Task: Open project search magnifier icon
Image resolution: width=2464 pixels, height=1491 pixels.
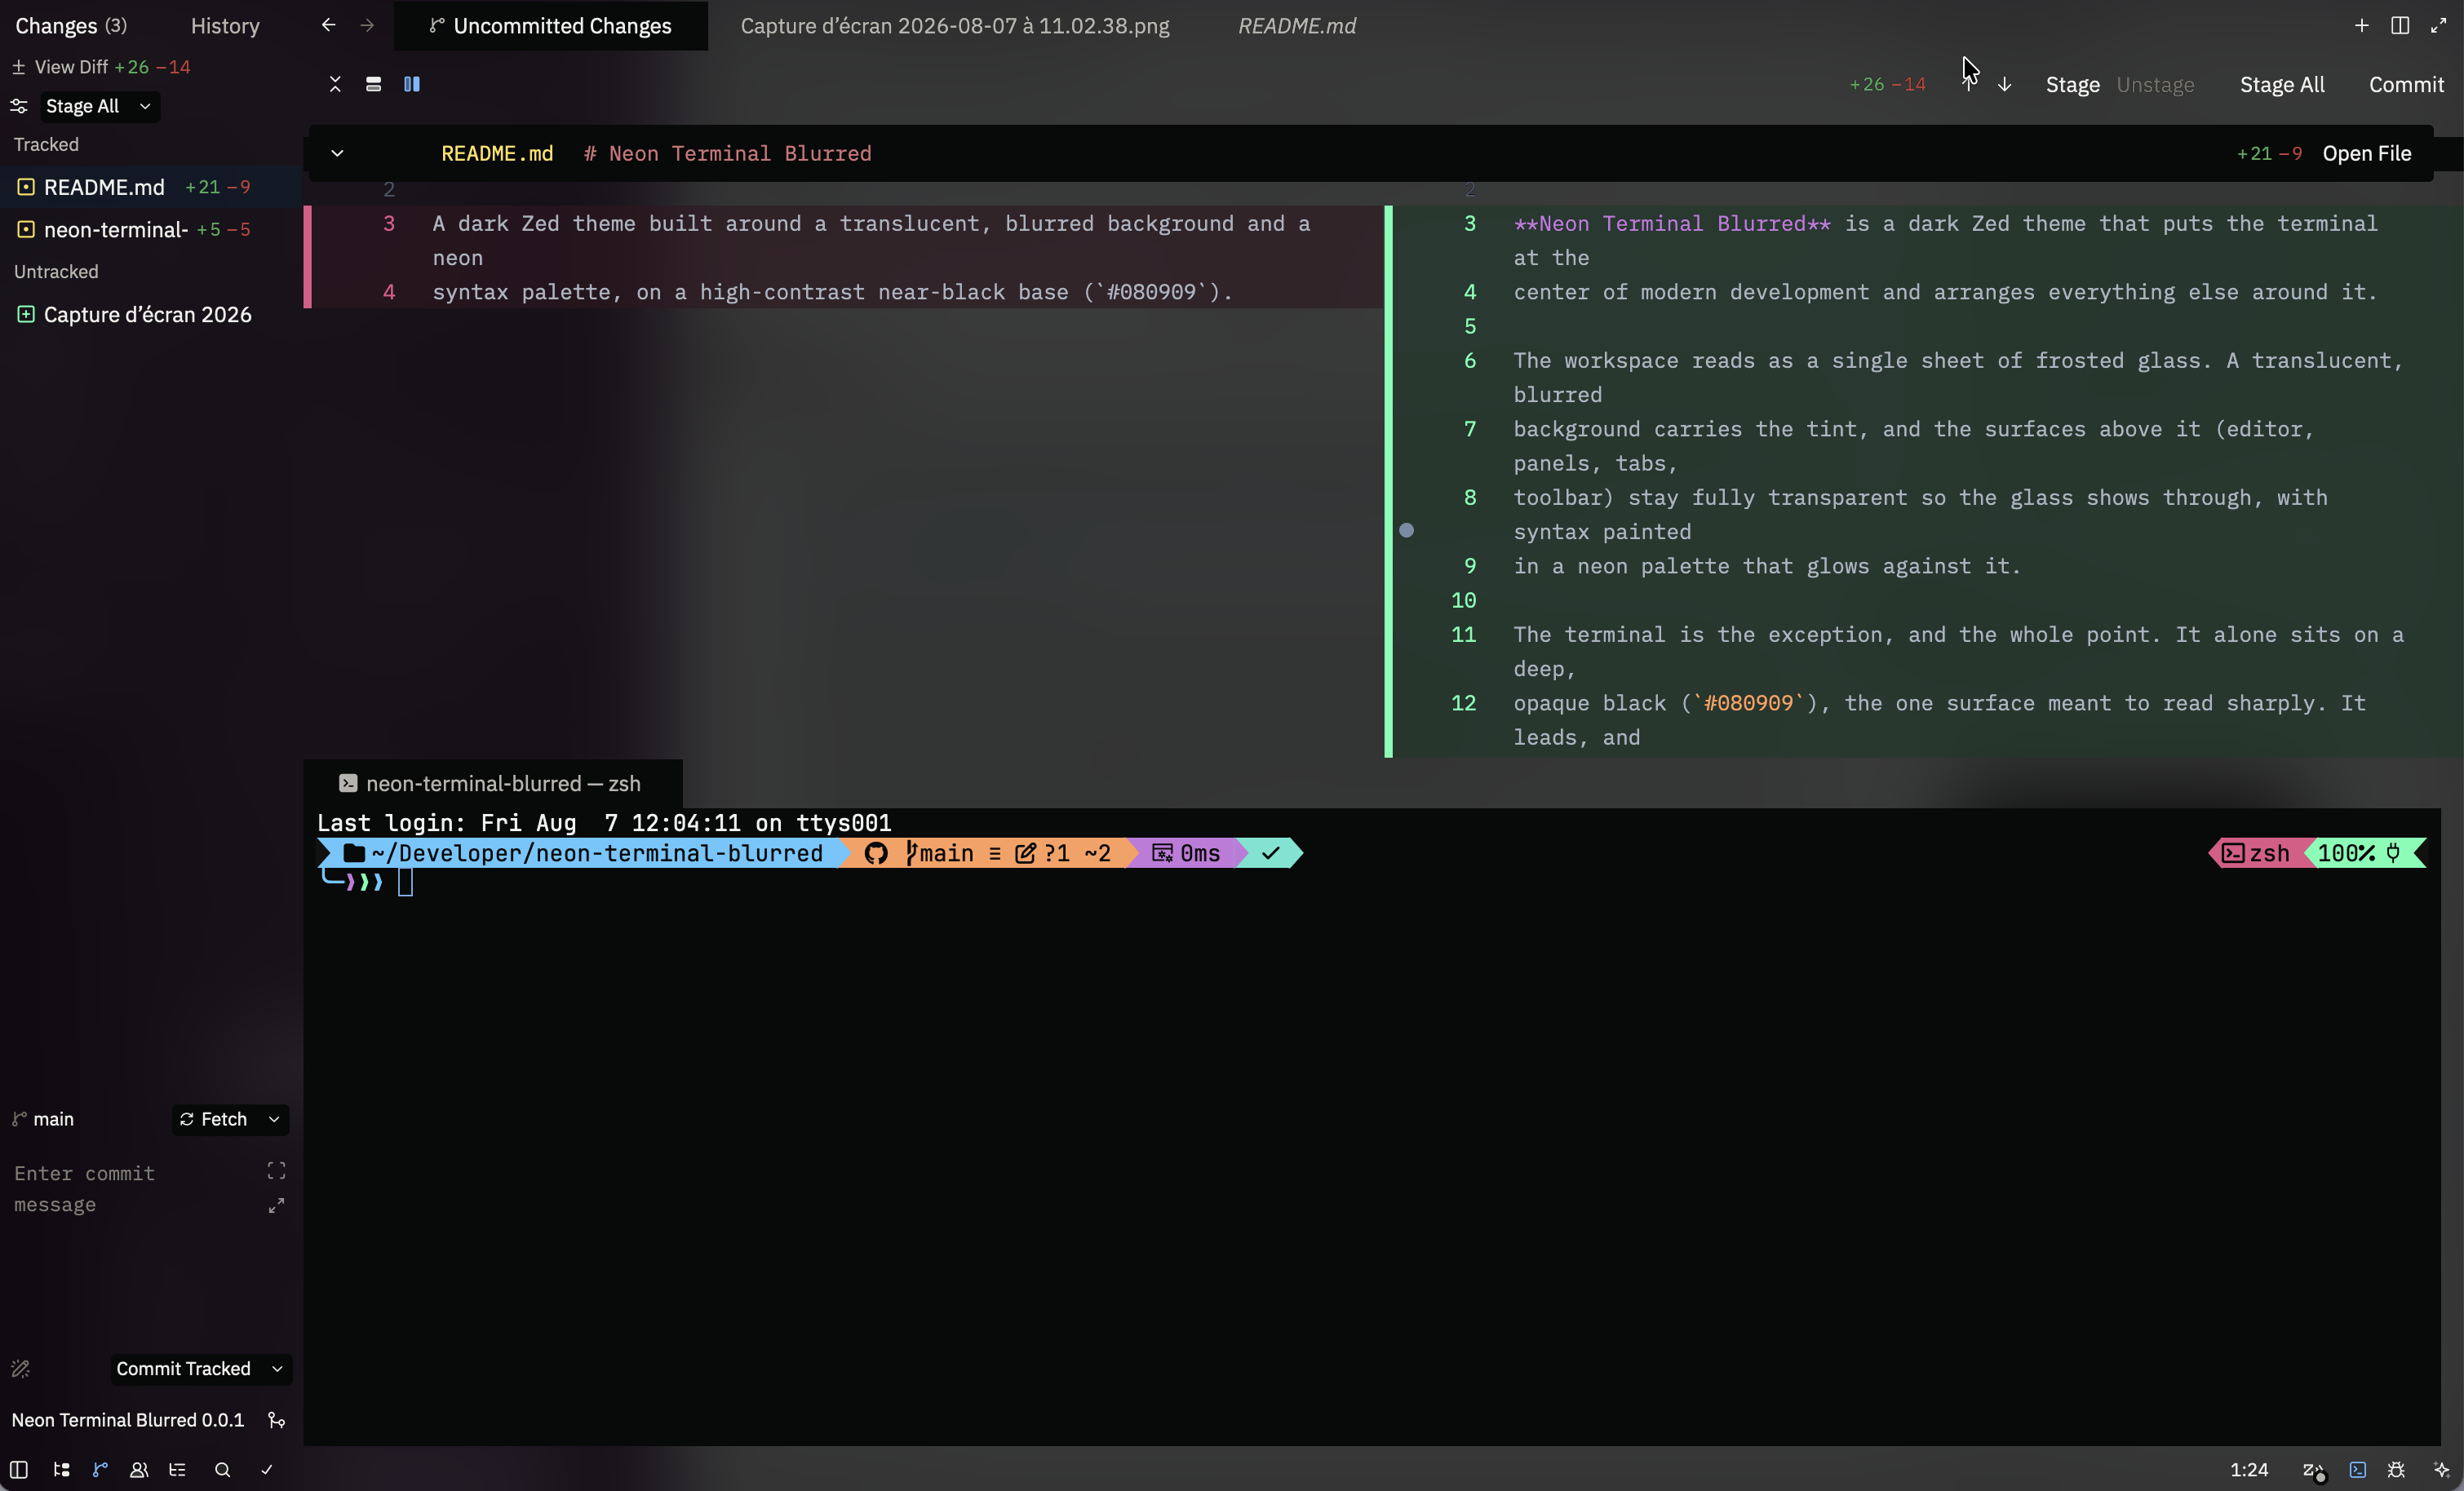Action: click(222, 1469)
